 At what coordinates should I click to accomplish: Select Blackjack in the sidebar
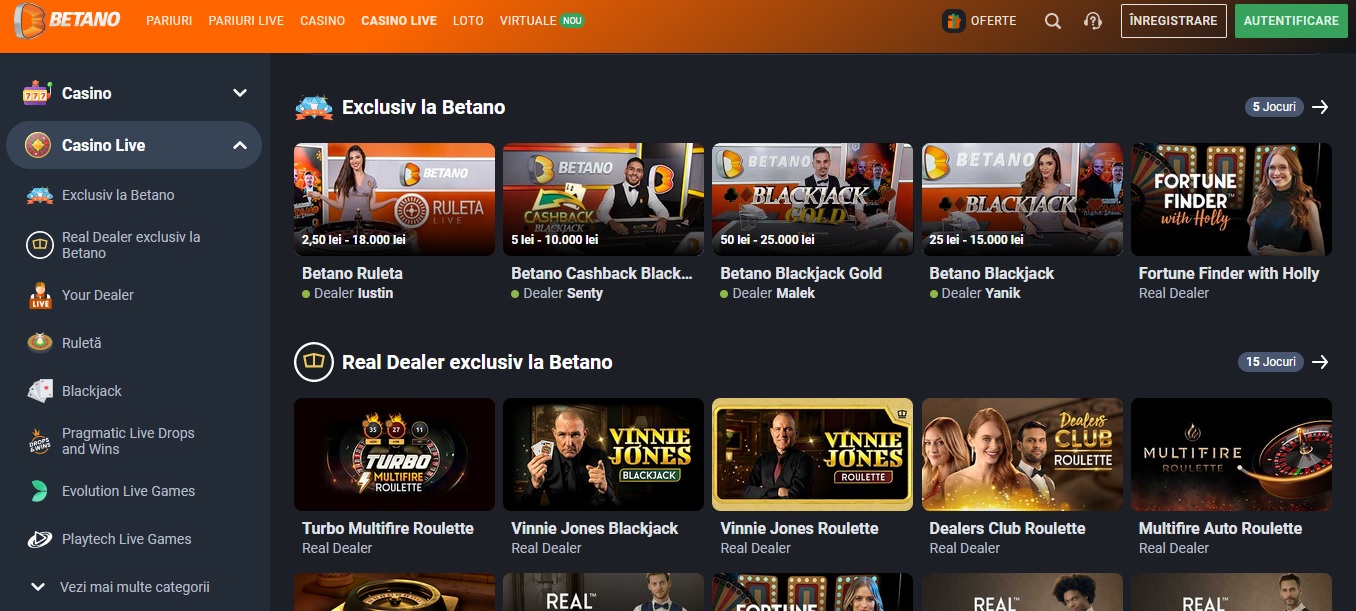click(x=92, y=391)
